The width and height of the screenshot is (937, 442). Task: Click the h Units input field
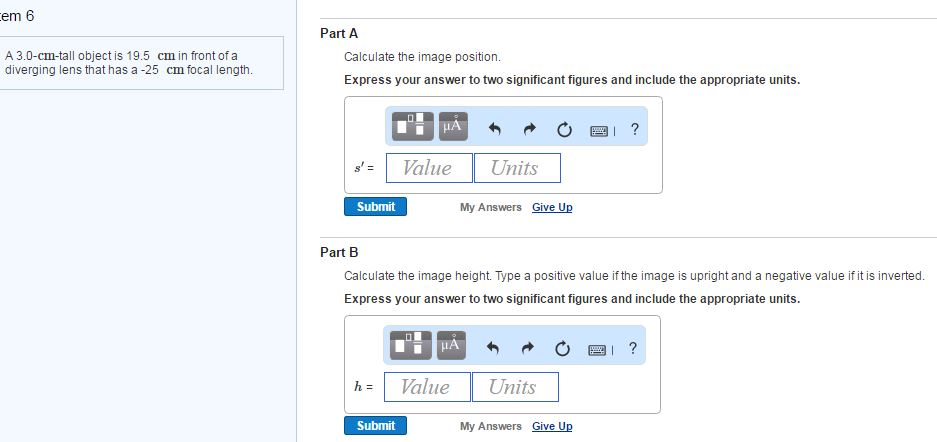515,387
